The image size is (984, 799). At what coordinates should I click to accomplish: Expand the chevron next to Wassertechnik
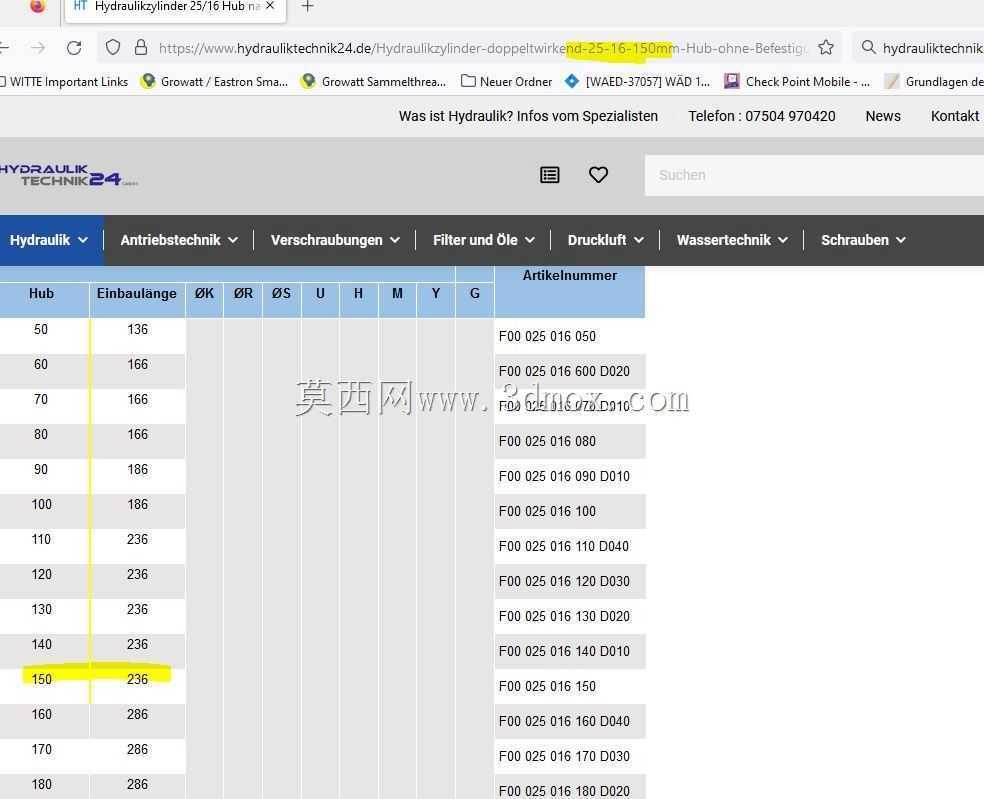pos(783,240)
